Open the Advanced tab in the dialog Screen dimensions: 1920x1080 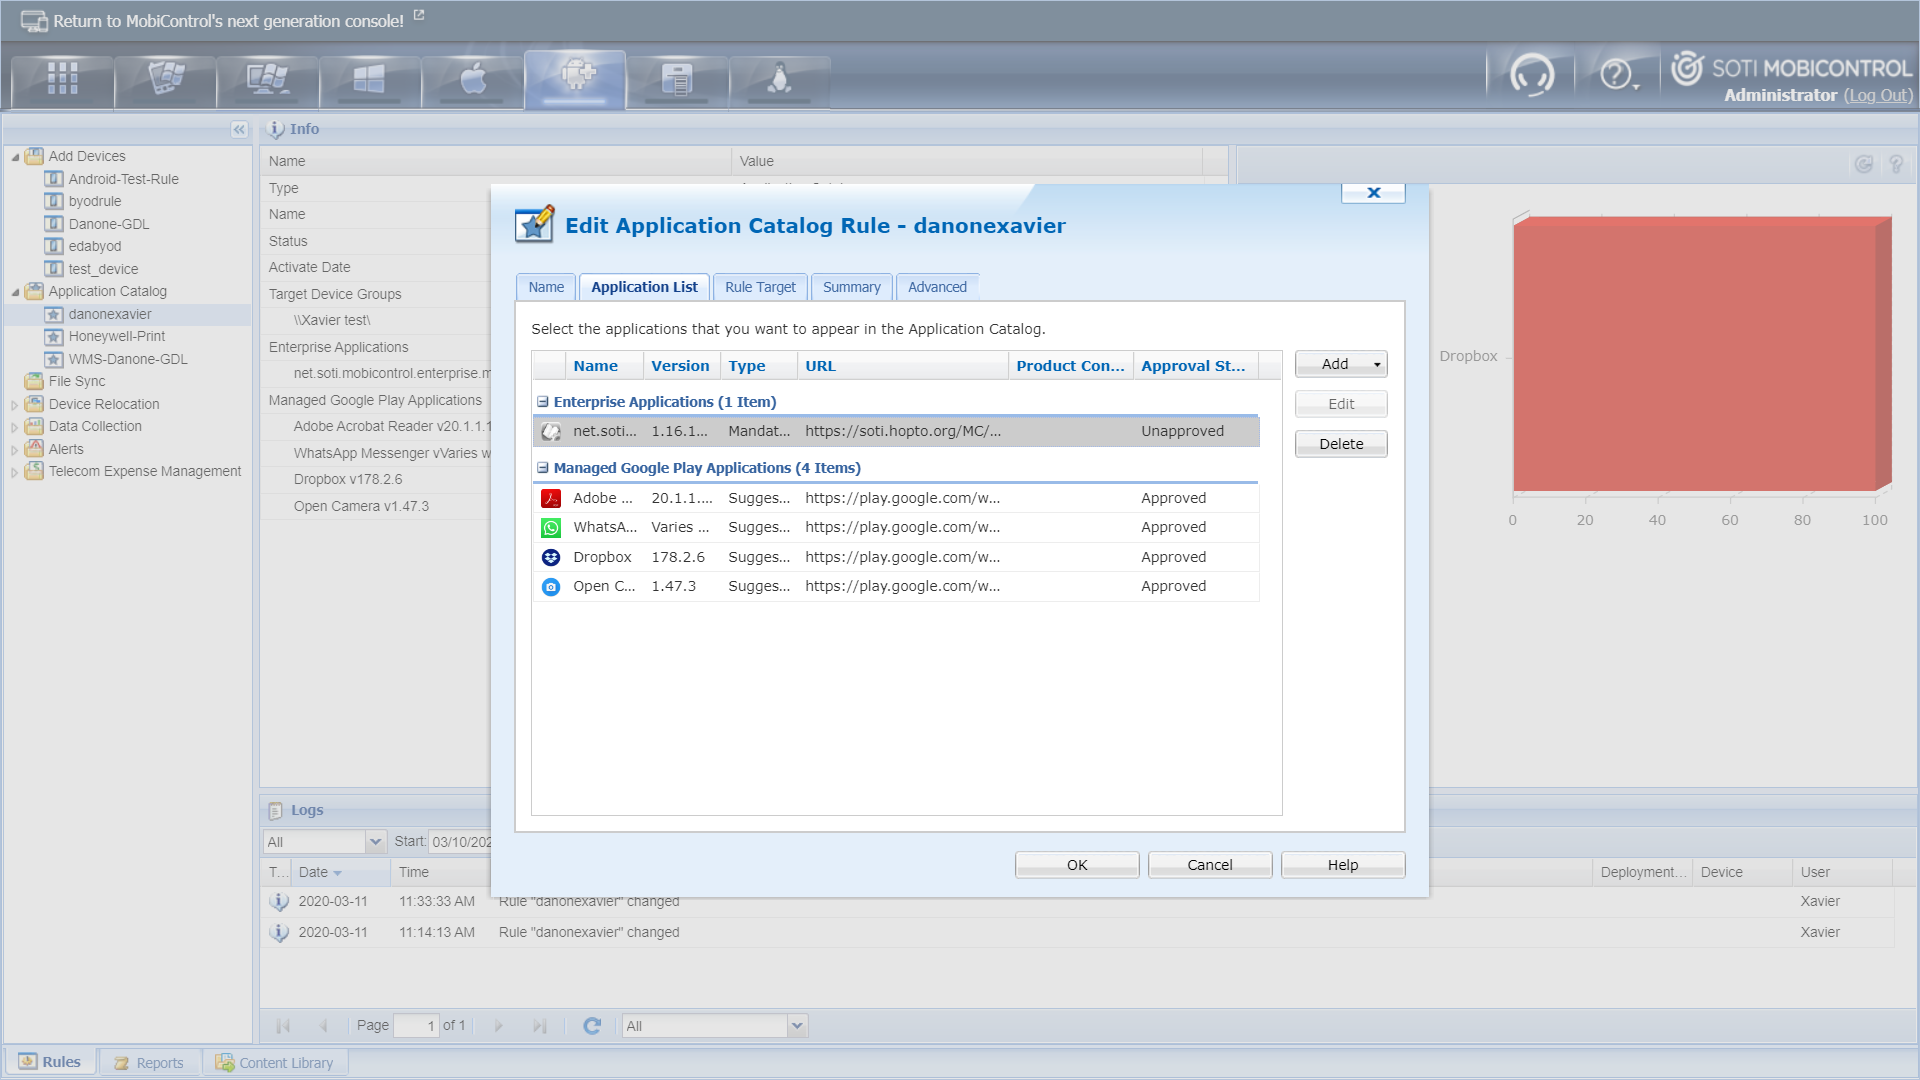937,287
